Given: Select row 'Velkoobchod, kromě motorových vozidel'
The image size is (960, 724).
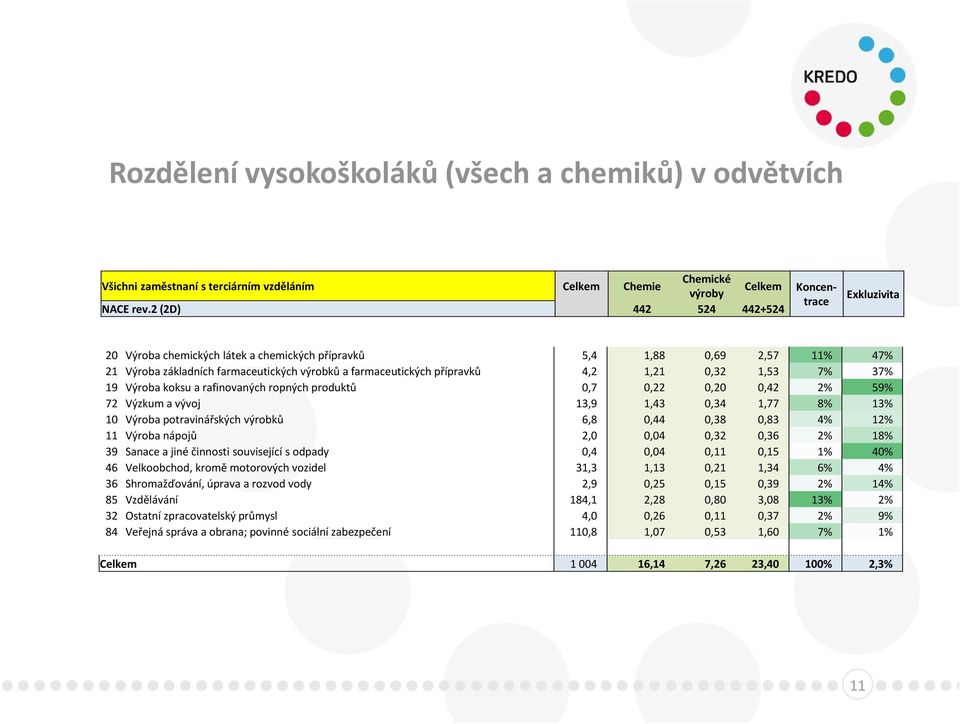Looking at the screenshot, I should [x=501, y=468].
